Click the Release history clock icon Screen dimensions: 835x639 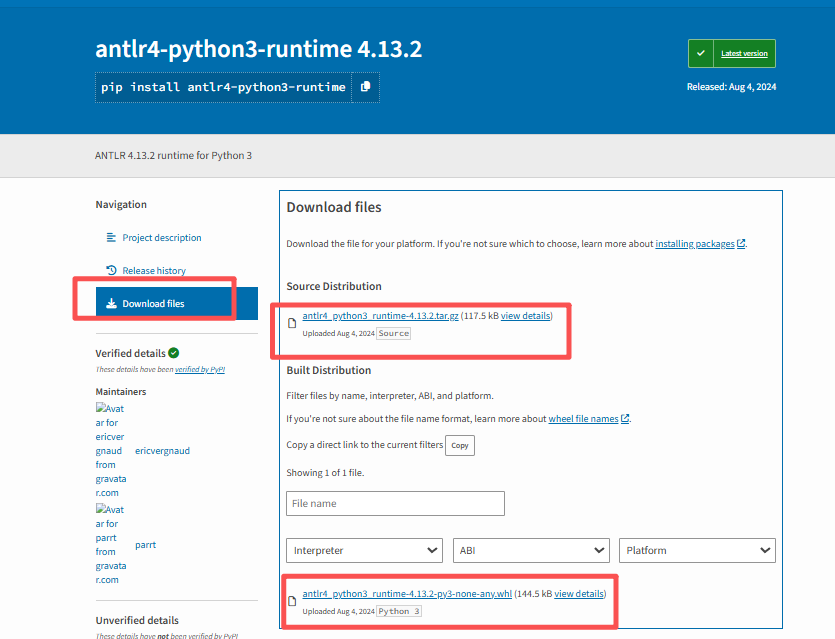pyautogui.click(x=111, y=270)
